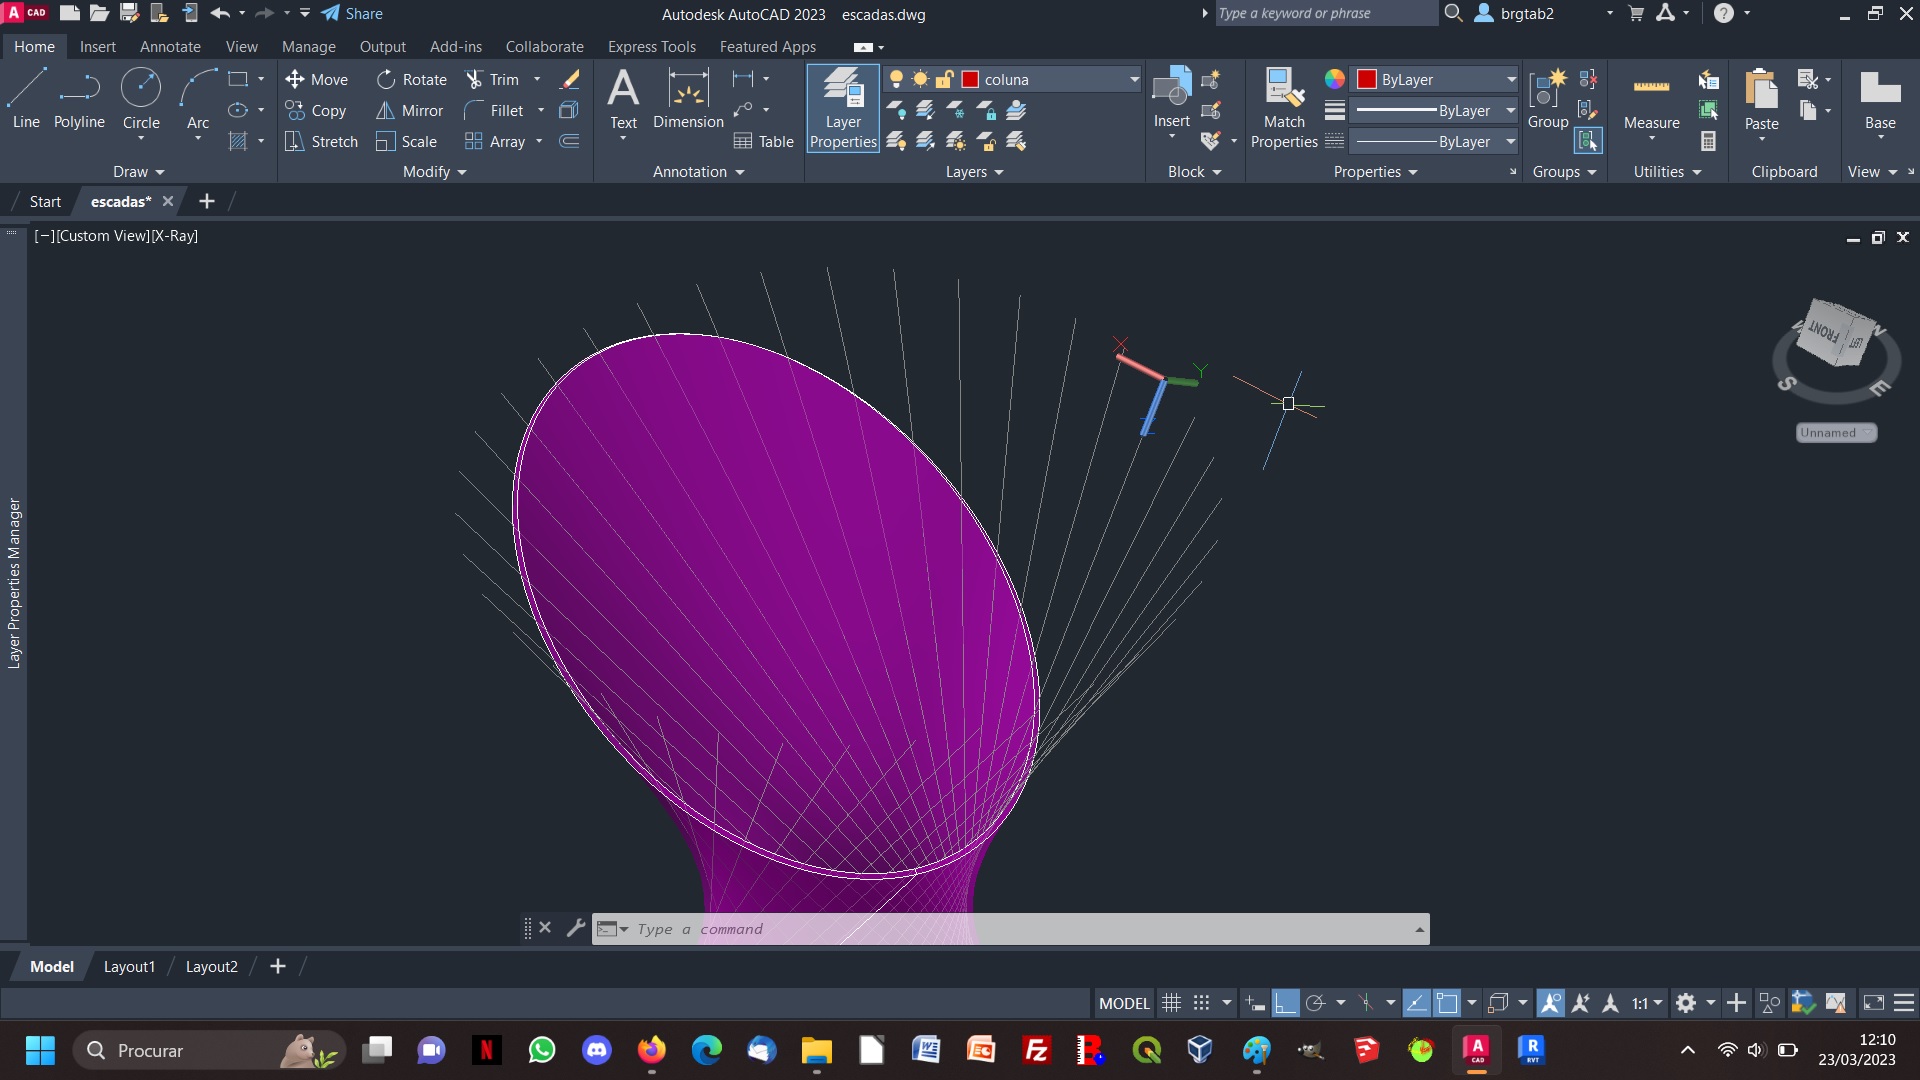Expand the Modify panel
This screenshot has height=1080, width=1920.
pyautogui.click(x=434, y=171)
